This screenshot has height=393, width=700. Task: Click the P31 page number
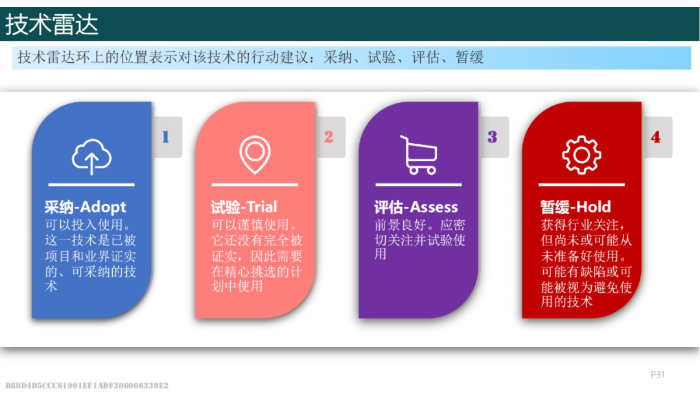point(658,374)
